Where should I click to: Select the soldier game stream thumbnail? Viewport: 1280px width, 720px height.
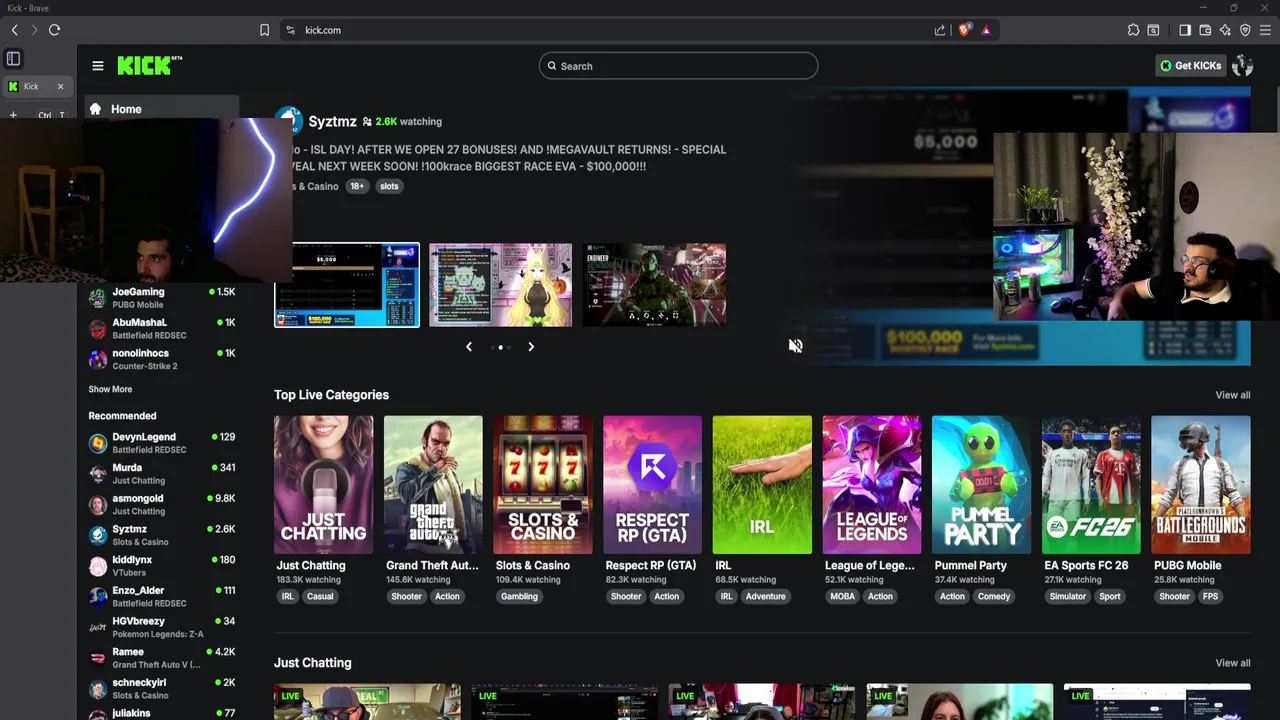(654, 285)
